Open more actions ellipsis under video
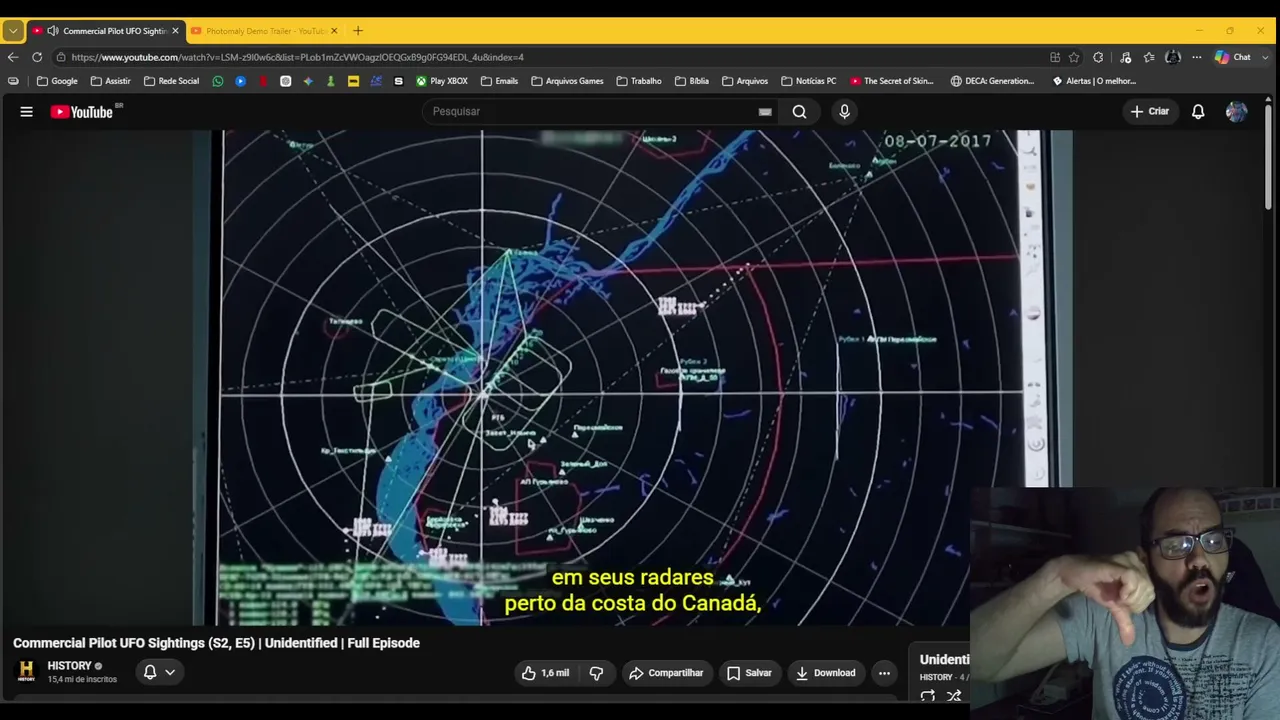The width and height of the screenshot is (1280, 720). pyautogui.click(x=884, y=673)
